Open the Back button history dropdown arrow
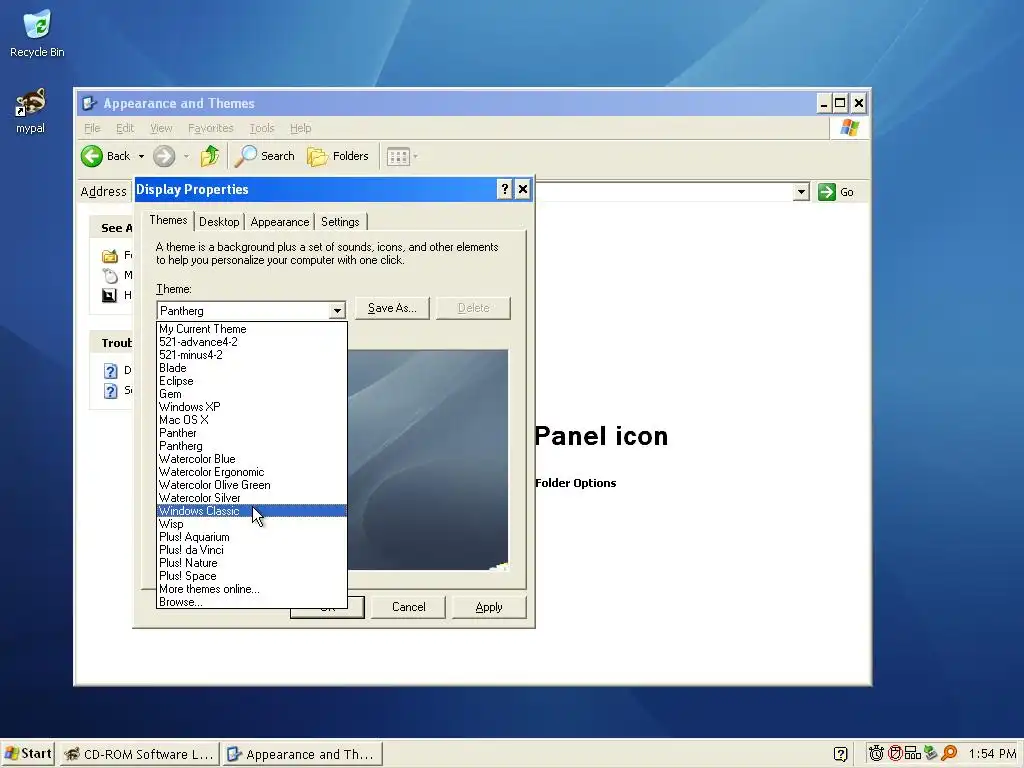The height and width of the screenshot is (768, 1024). coord(141,156)
